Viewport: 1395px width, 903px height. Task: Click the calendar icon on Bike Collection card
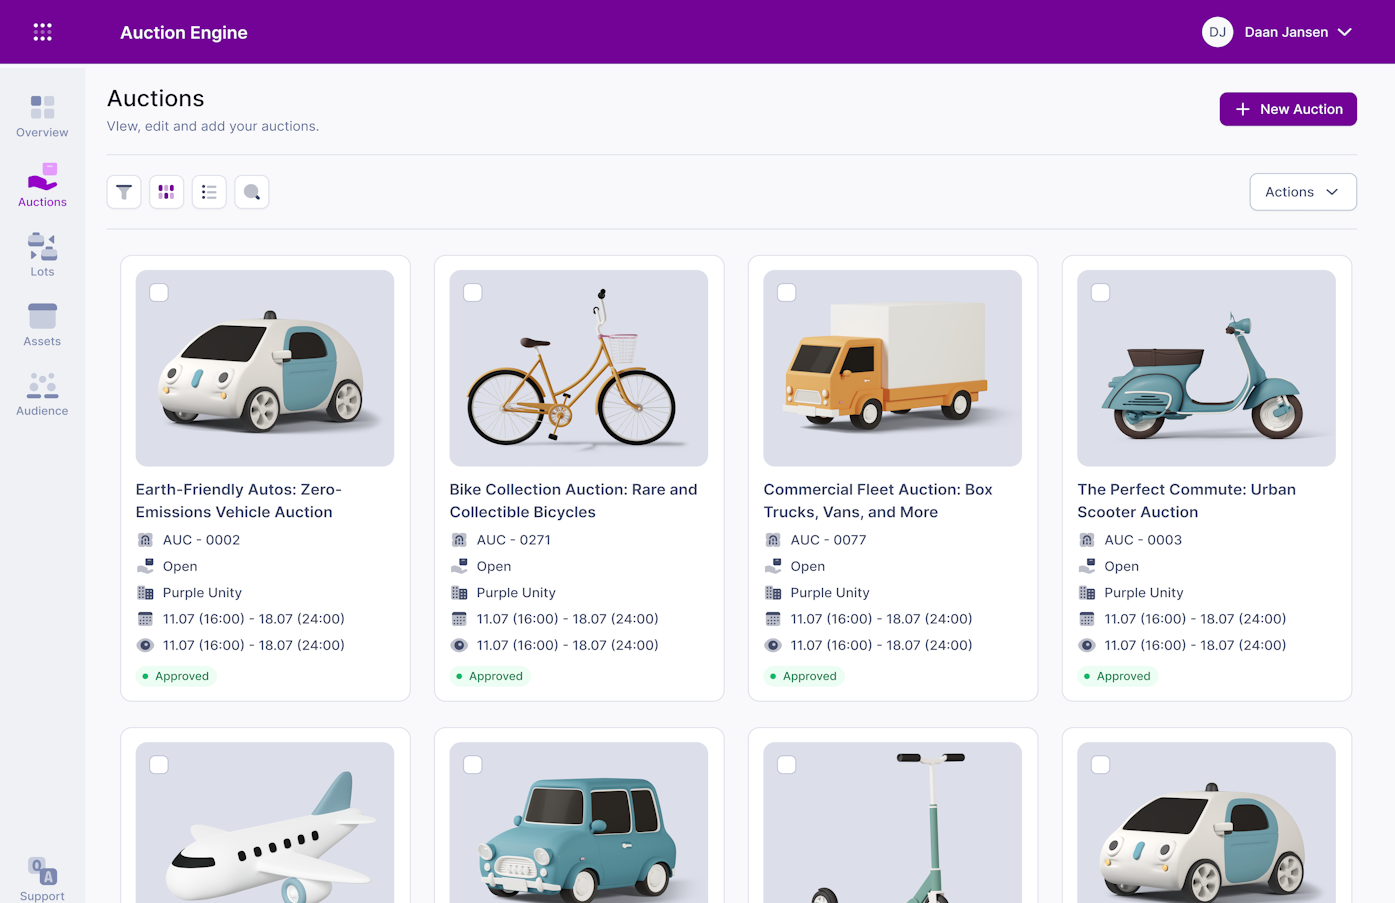pyautogui.click(x=459, y=619)
